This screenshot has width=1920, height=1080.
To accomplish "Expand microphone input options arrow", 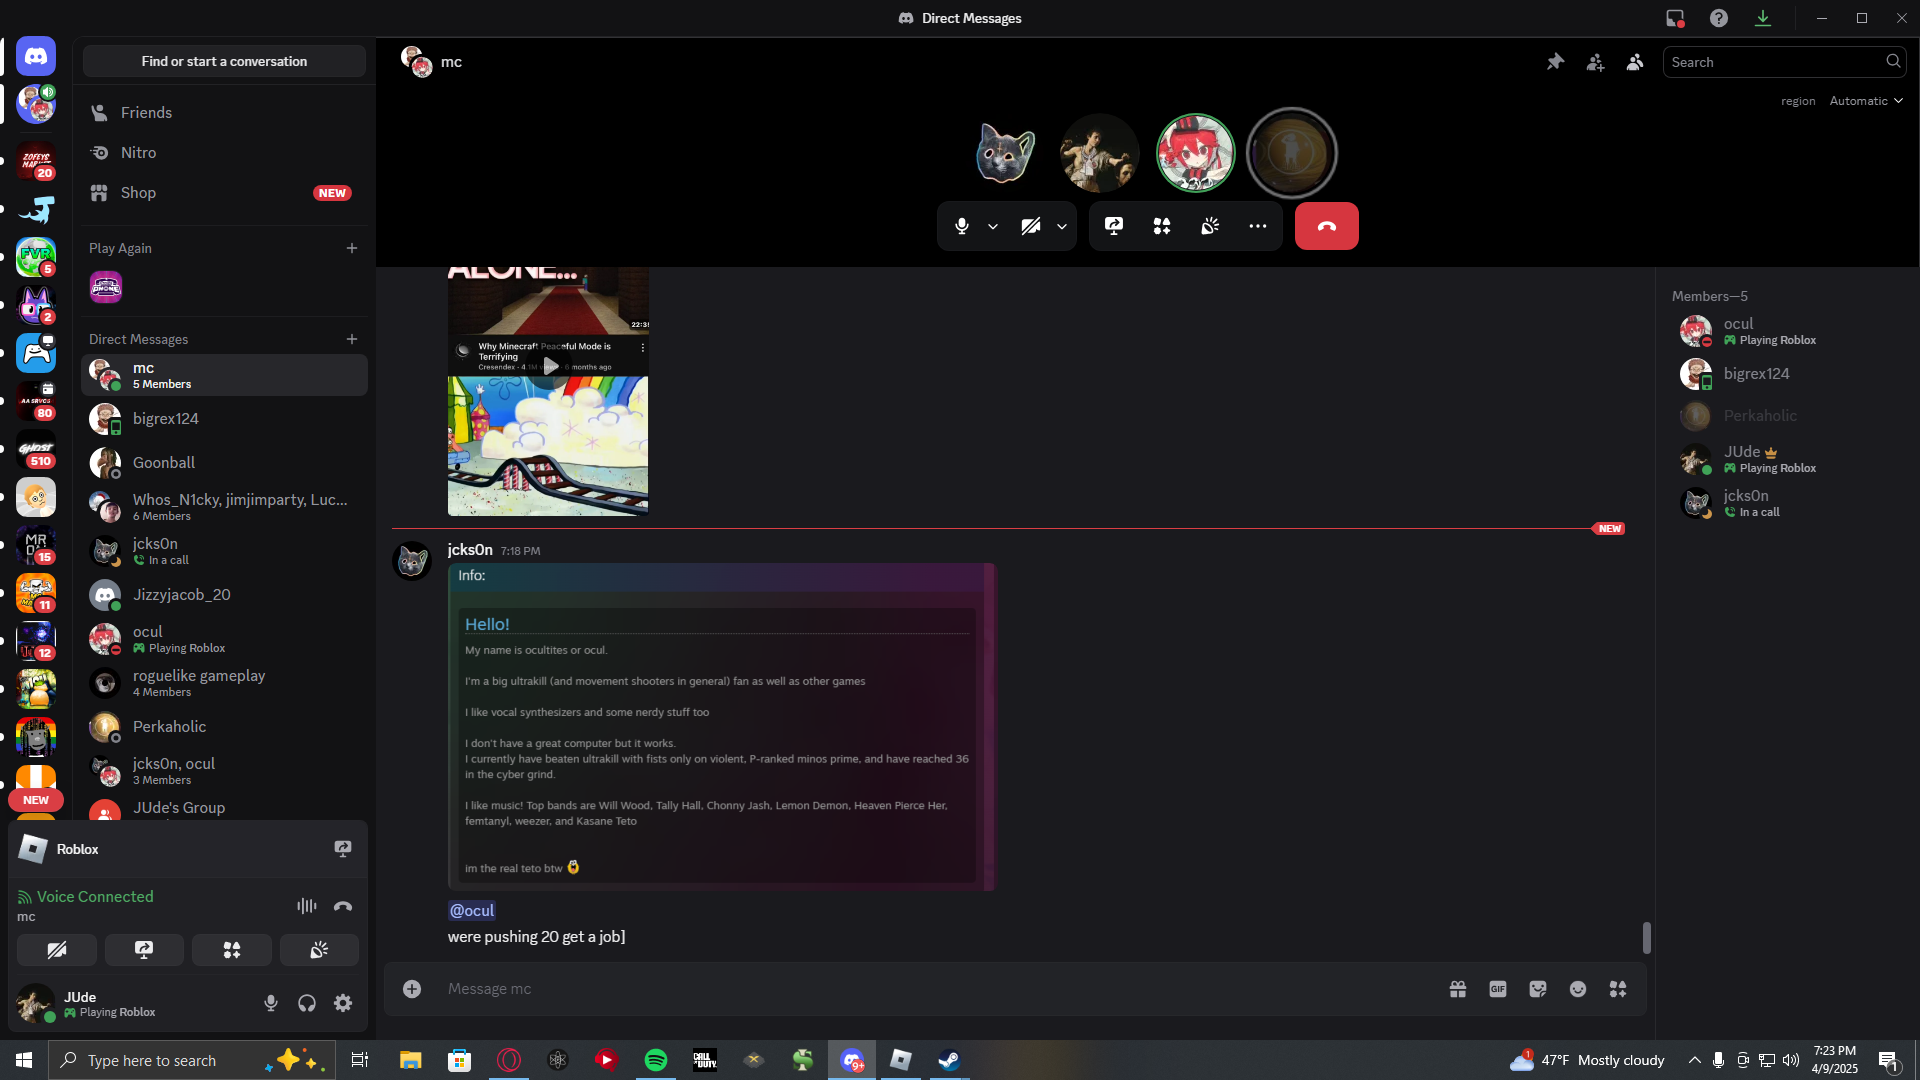I will pyautogui.click(x=993, y=226).
